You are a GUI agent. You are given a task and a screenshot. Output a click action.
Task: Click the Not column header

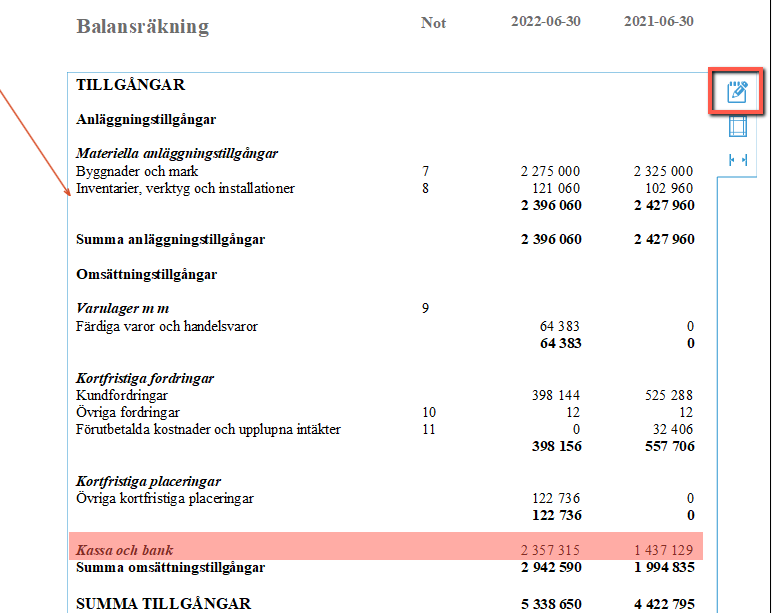point(433,23)
